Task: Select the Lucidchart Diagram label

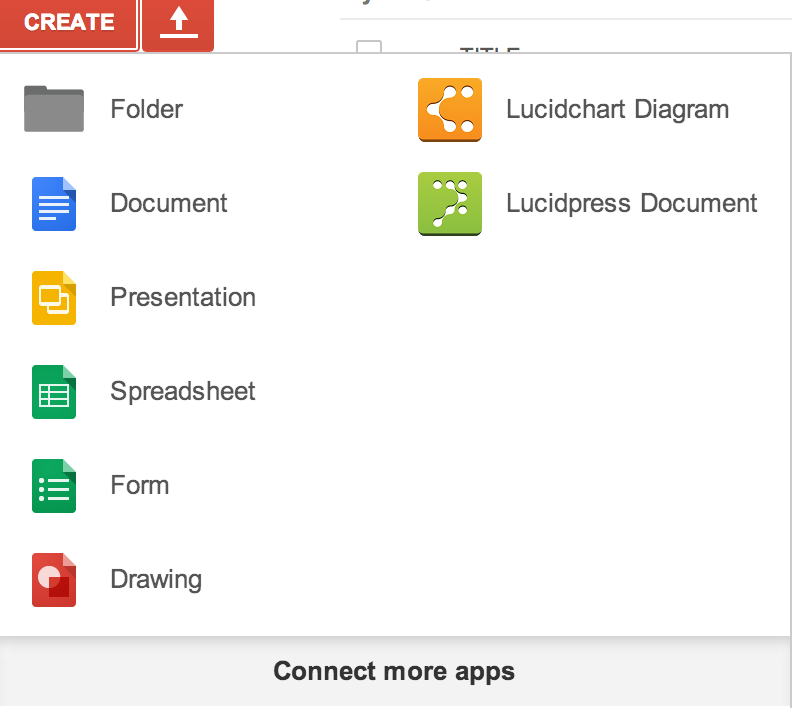Action: click(x=617, y=110)
